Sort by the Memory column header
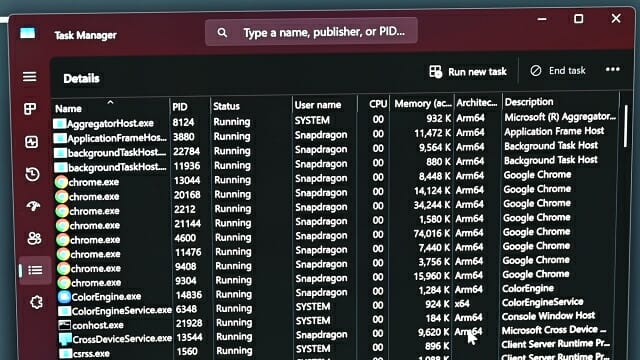This screenshot has height=360, width=640. 423,104
